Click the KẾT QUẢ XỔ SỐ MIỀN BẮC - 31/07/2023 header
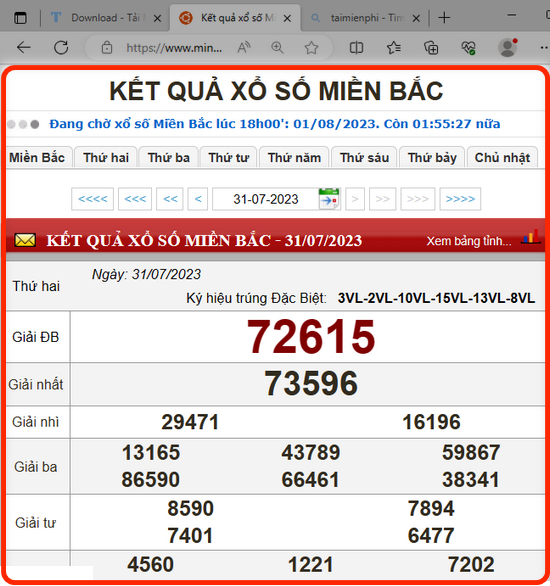The image size is (550, 586). (x=204, y=240)
